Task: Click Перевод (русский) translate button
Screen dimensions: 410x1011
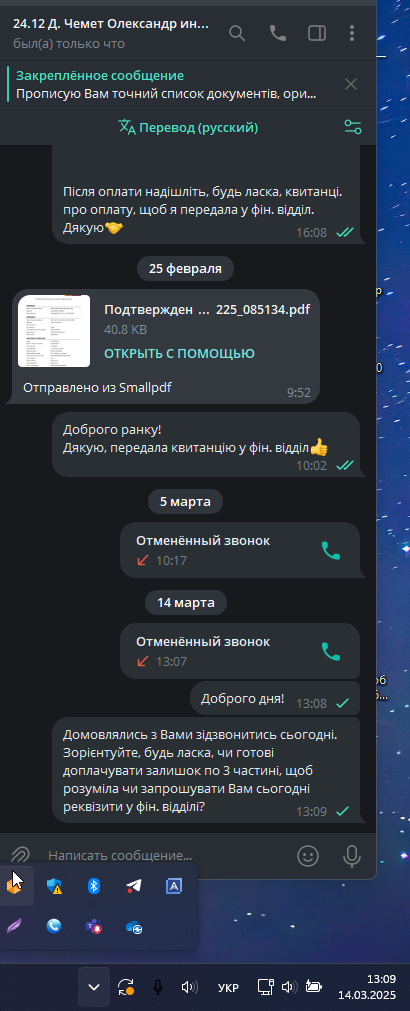Action: 188,128
